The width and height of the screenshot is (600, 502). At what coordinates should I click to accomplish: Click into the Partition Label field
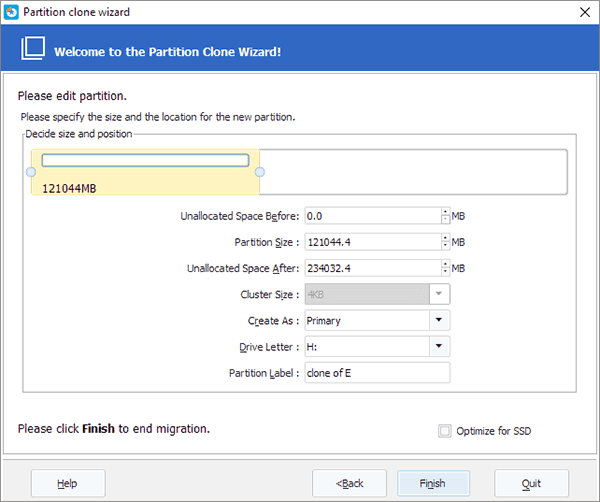(x=377, y=372)
